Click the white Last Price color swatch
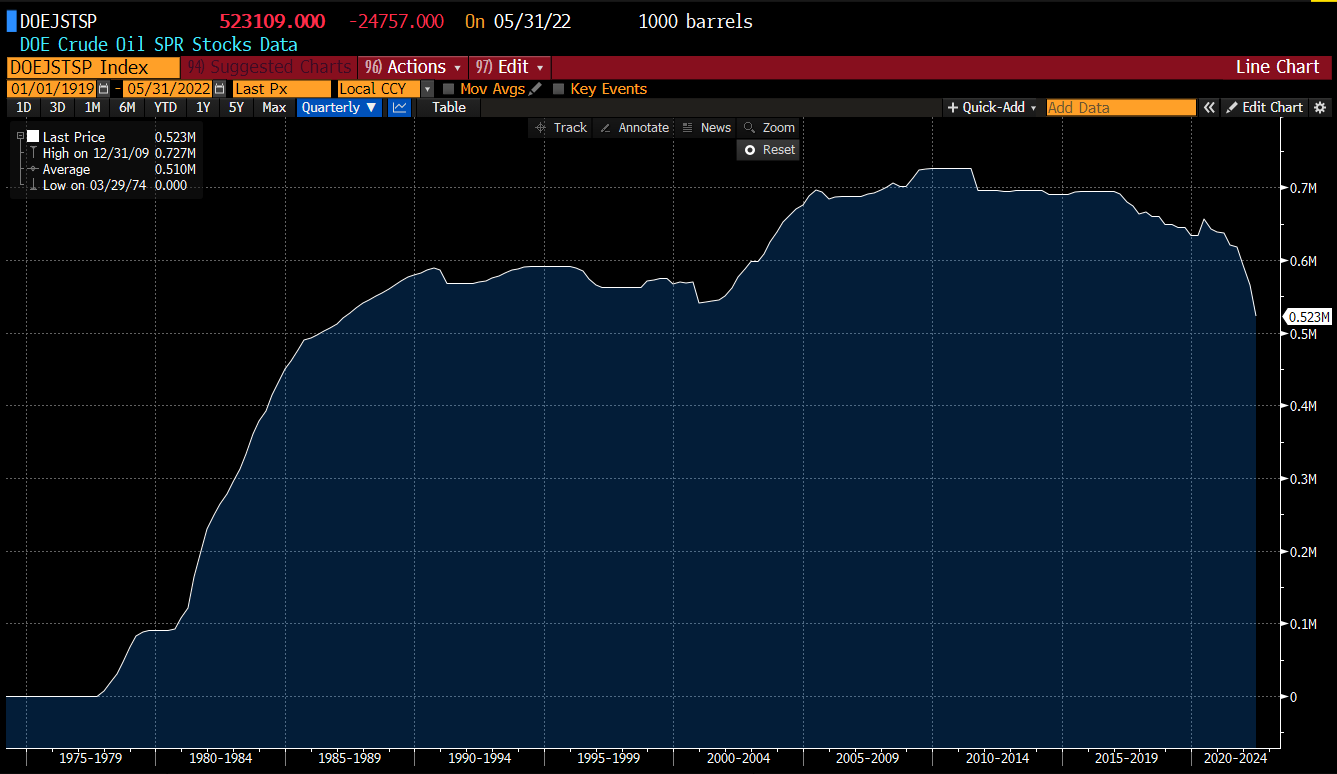Screen dimensions: 1337x774 pyautogui.click(x=33, y=137)
